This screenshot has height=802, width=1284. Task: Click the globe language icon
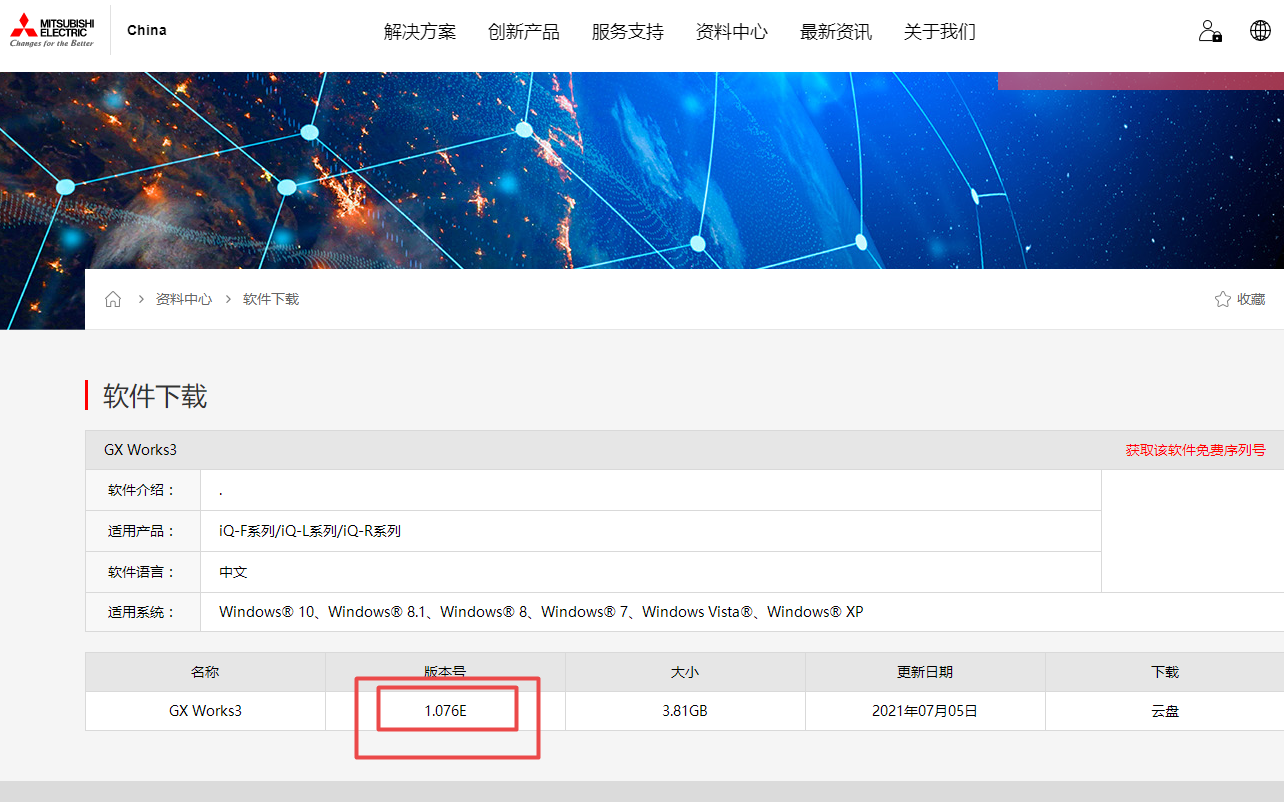(1260, 30)
